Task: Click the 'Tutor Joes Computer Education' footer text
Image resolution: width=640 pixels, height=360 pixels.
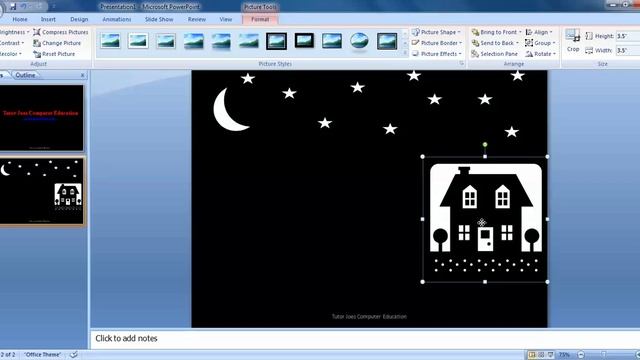Action: point(369,316)
